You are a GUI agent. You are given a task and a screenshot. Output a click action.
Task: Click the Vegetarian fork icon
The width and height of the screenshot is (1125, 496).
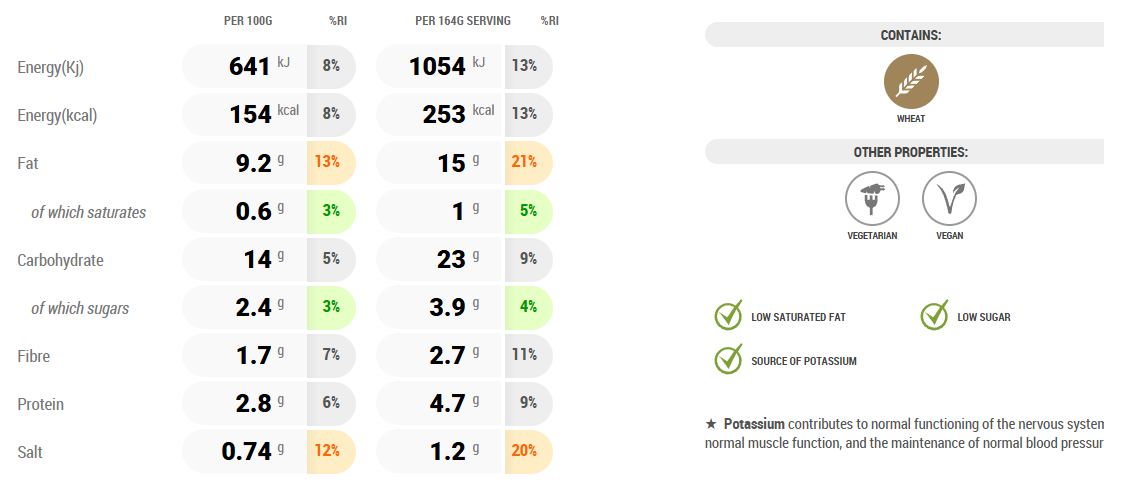[872, 198]
